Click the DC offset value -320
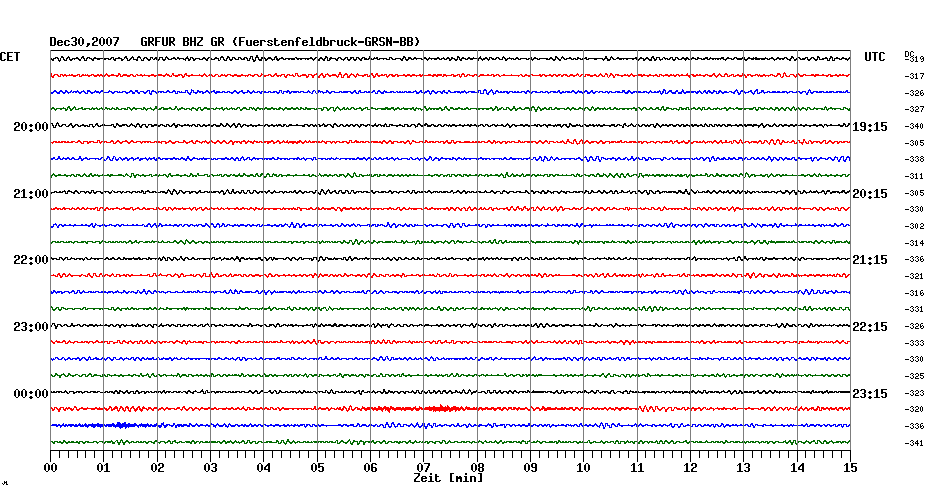This screenshot has height=494, width=930. (915, 410)
